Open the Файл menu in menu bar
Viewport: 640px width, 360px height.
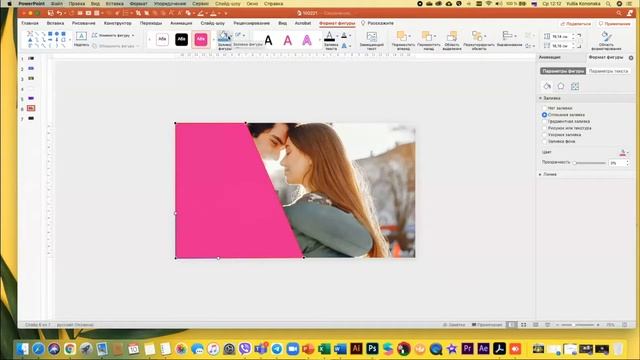click(57, 3)
